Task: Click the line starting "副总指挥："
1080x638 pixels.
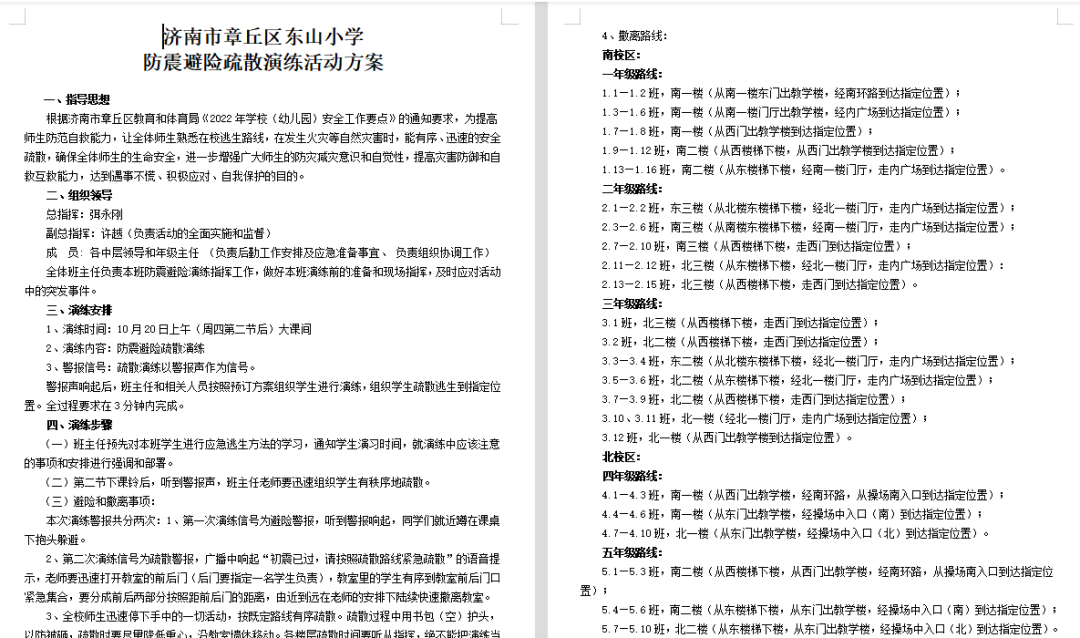Action: pos(159,234)
